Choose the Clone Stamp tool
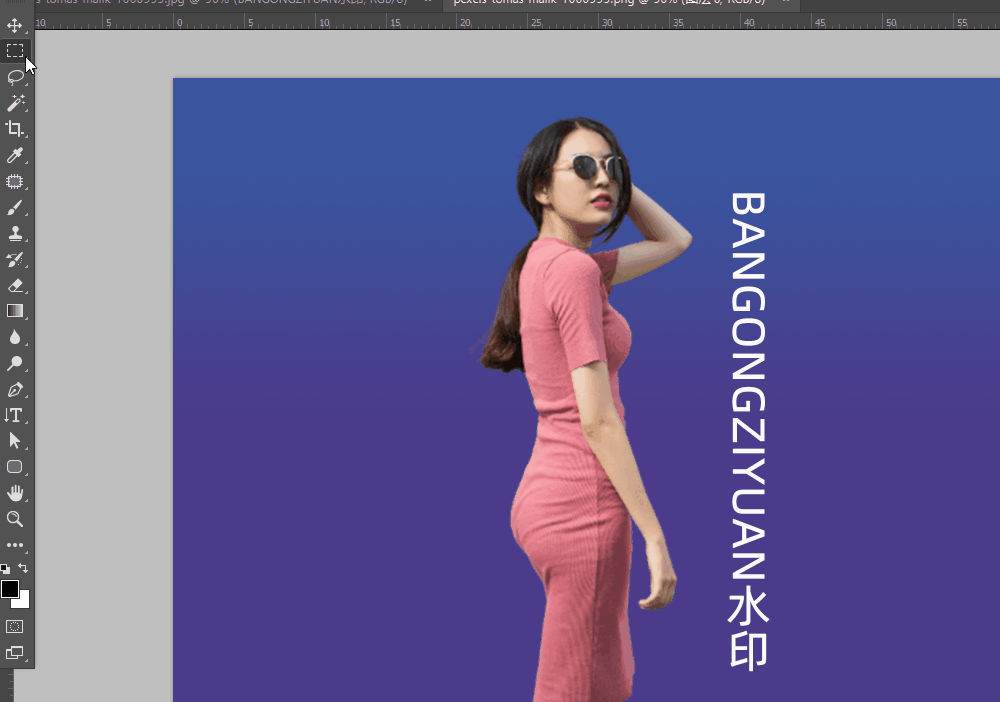The height and width of the screenshot is (702, 1000). pos(15,234)
